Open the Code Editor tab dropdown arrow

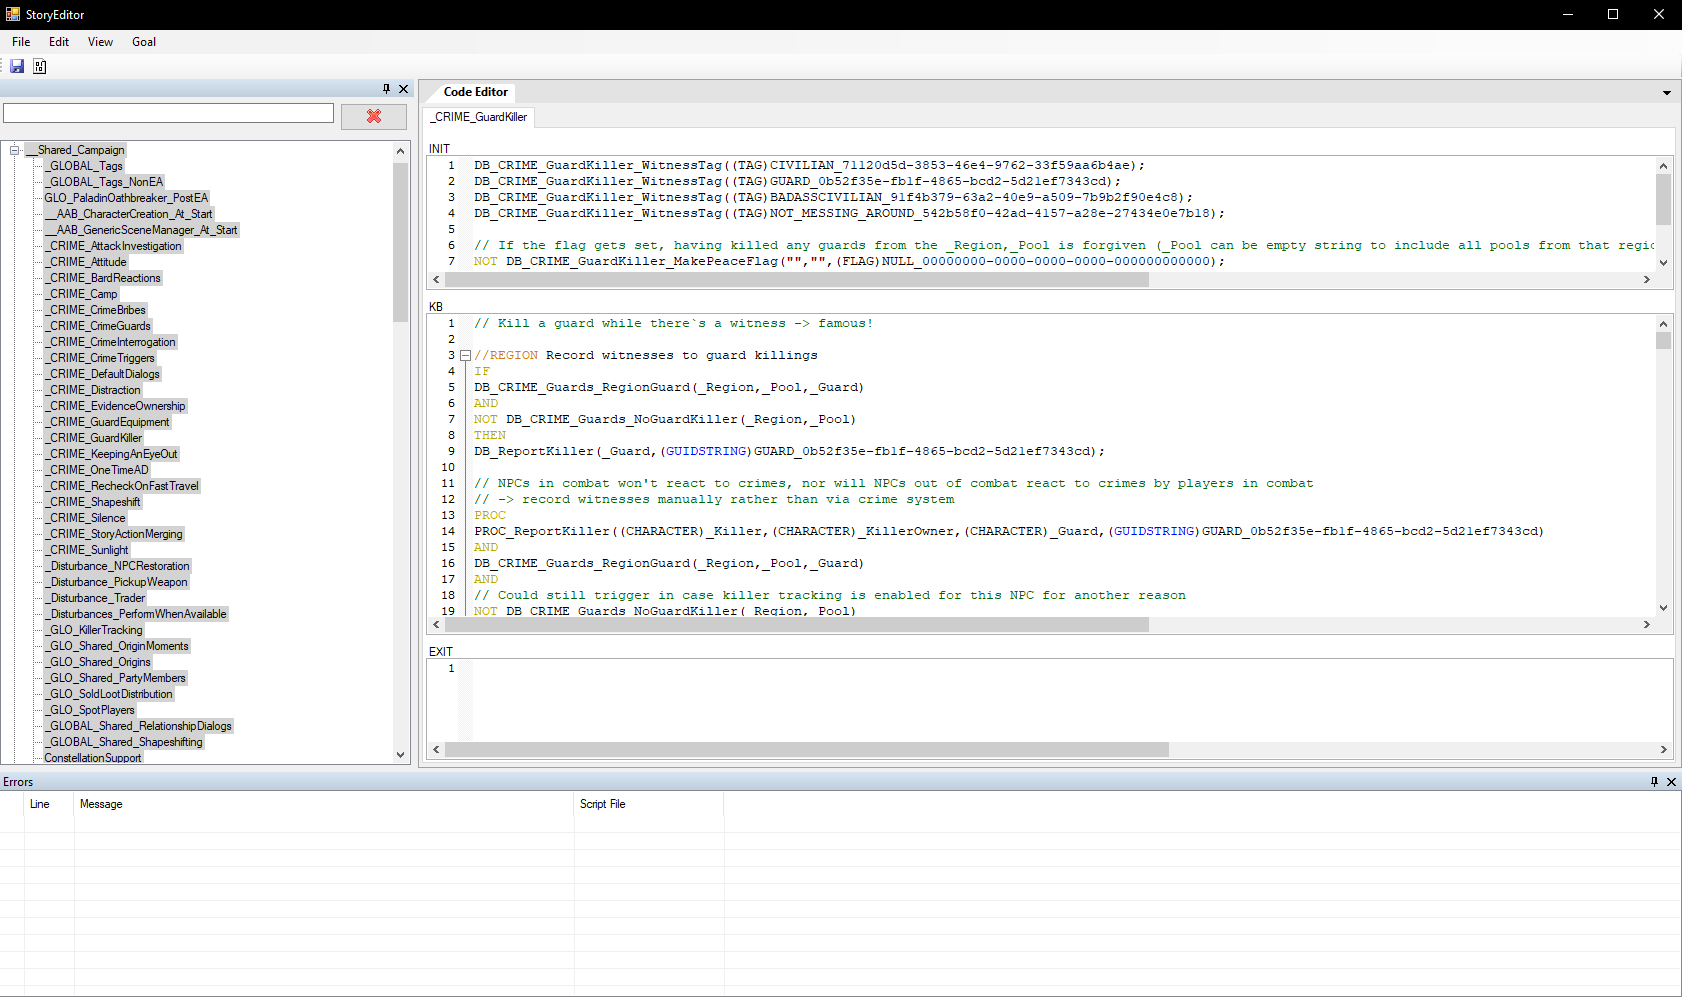1667,93
